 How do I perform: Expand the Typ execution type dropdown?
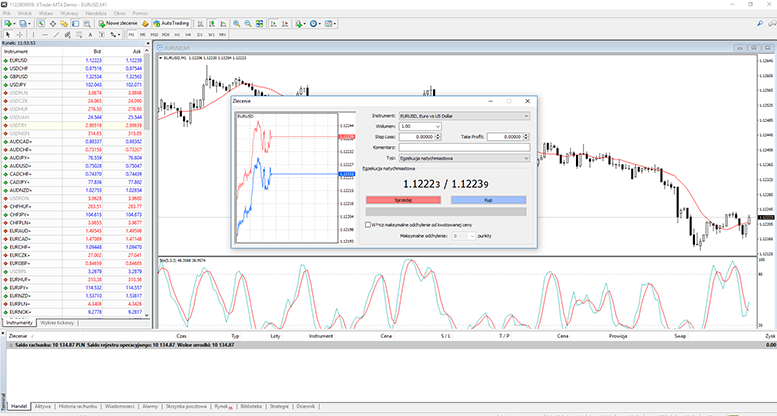click(x=462, y=157)
